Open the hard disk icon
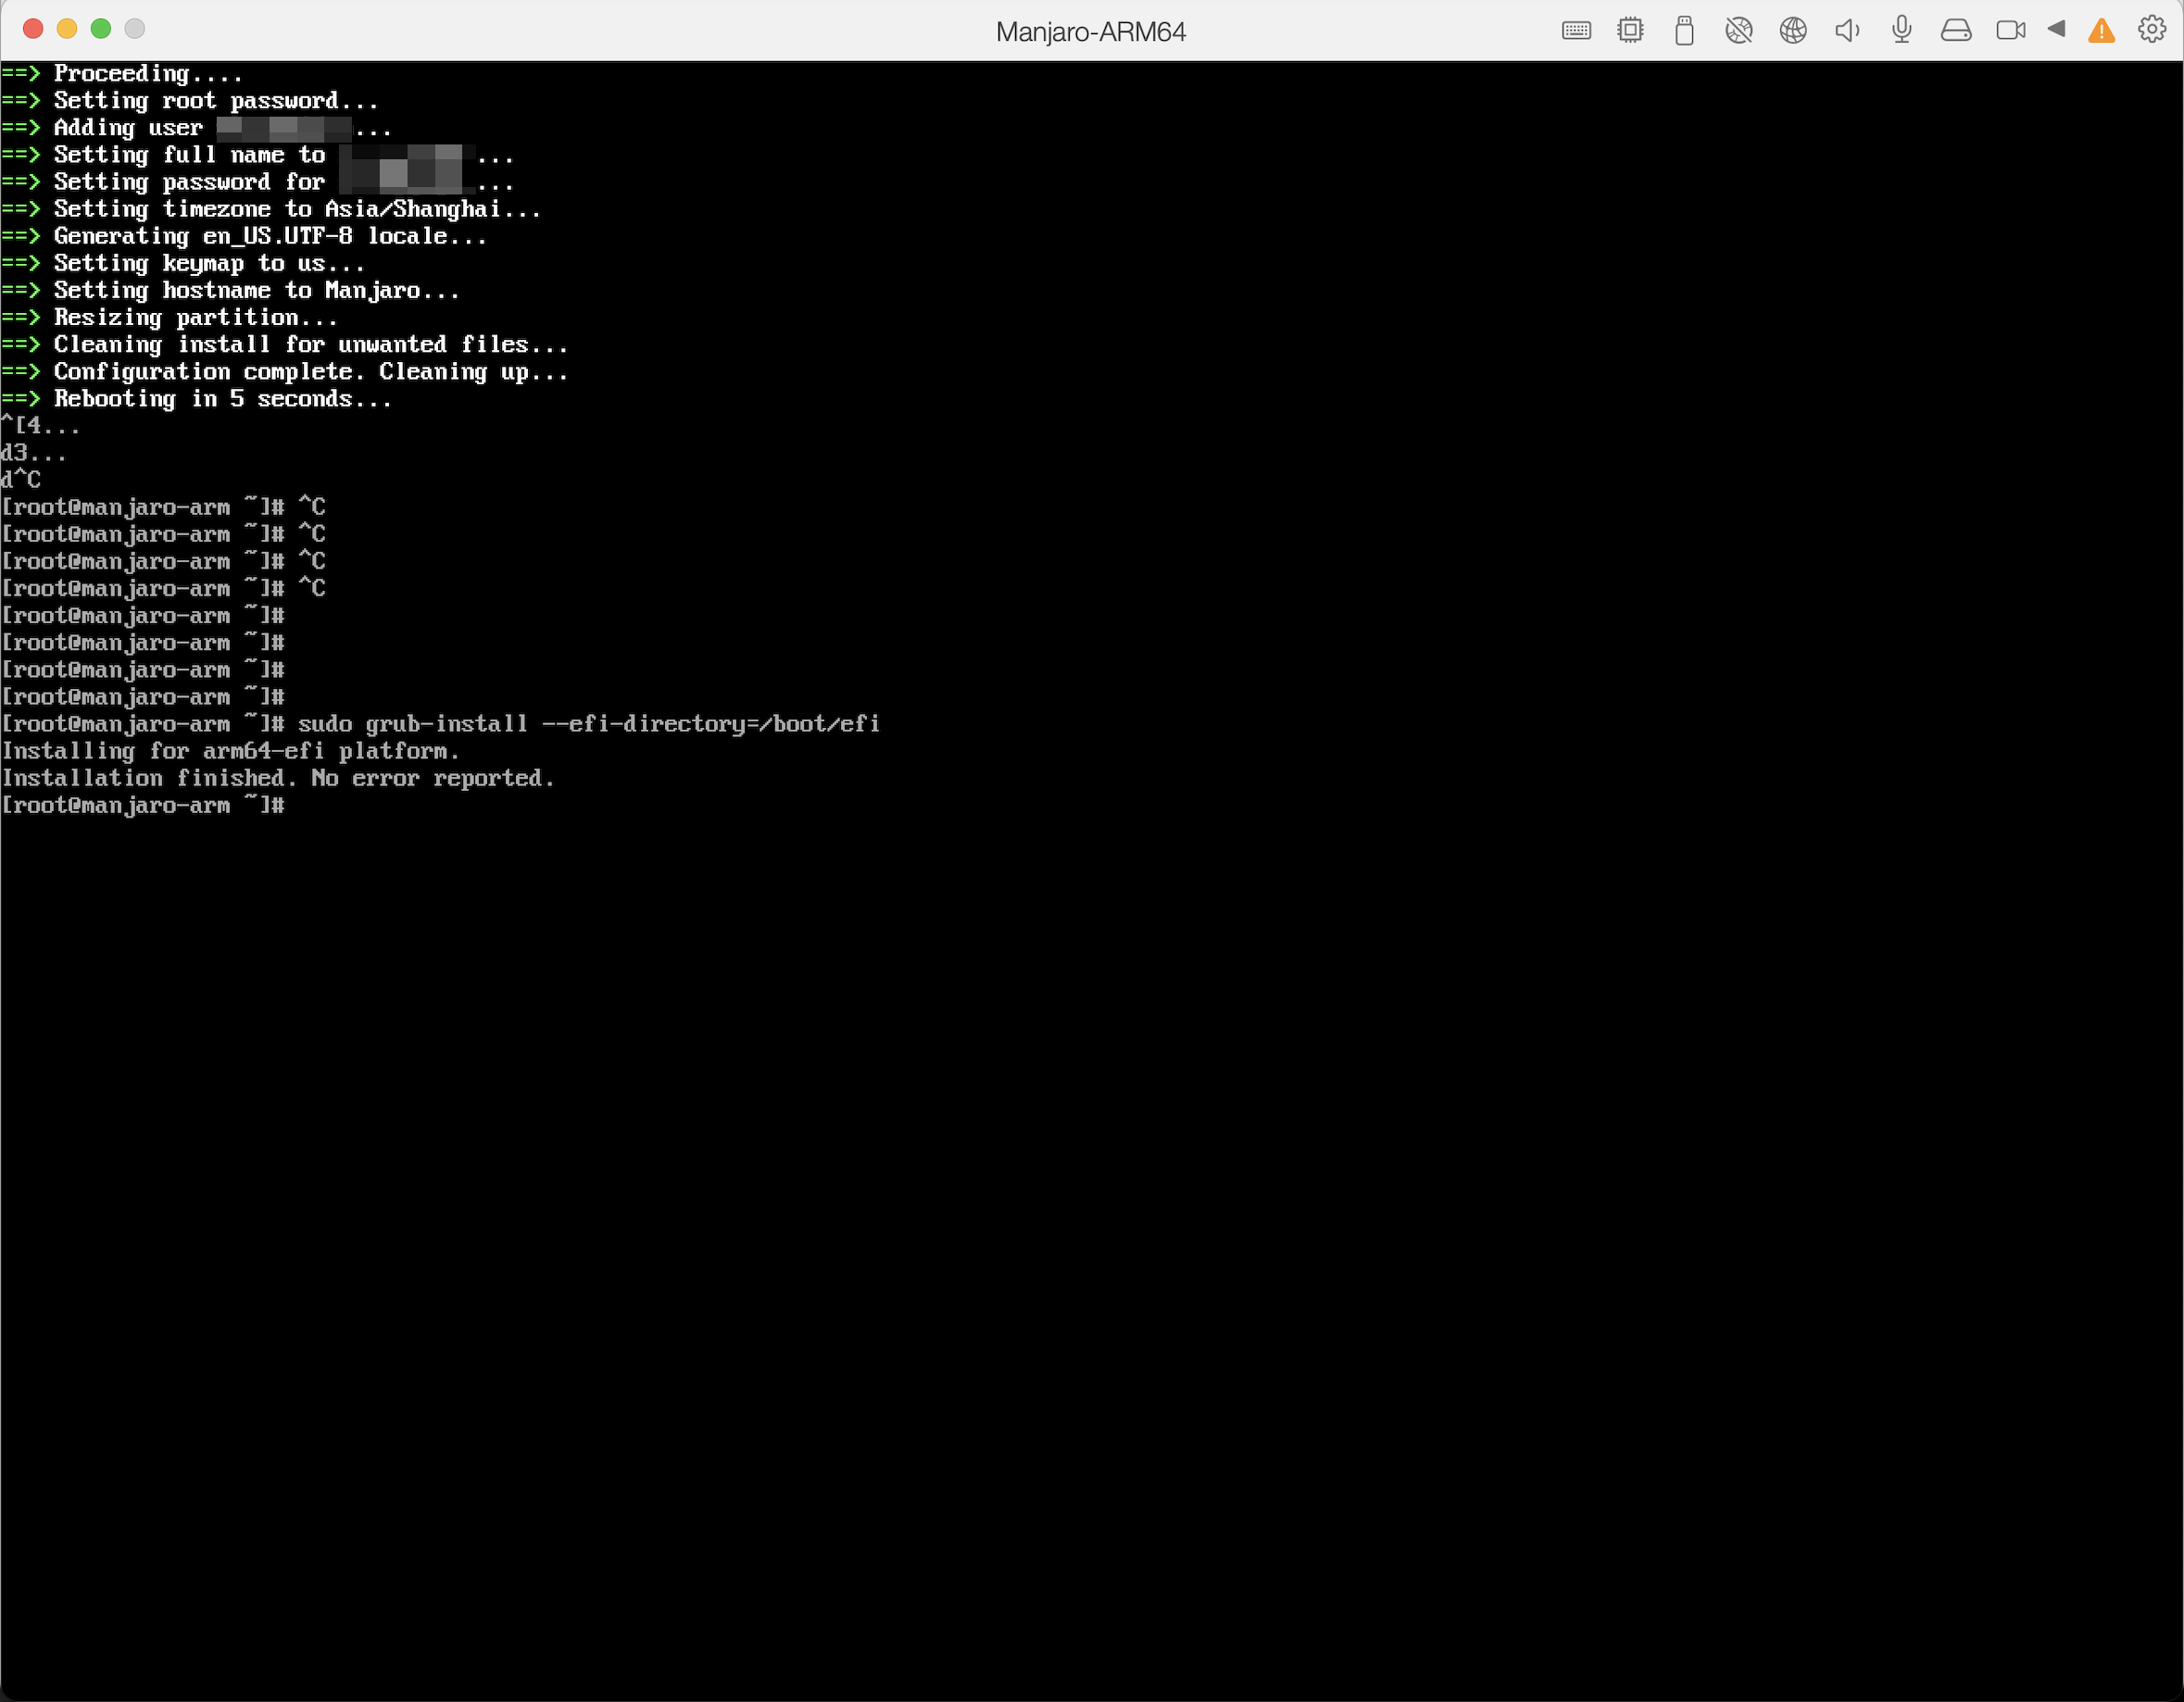 click(x=1956, y=30)
